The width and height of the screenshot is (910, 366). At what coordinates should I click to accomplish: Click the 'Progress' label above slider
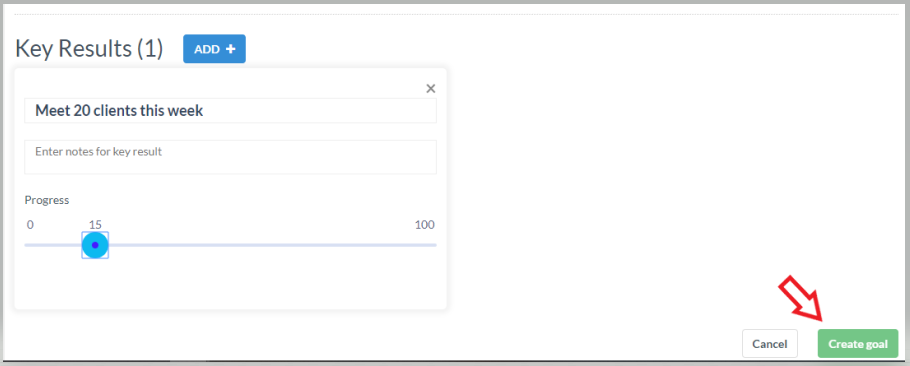(47, 201)
